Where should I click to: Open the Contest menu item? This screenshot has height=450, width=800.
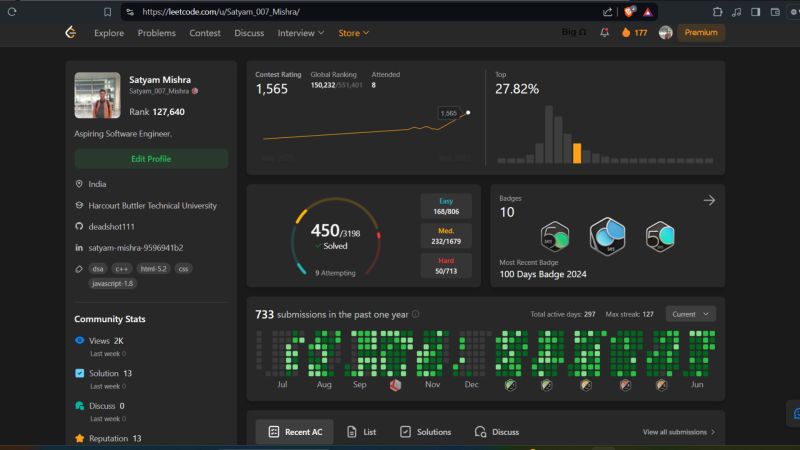pyautogui.click(x=205, y=33)
